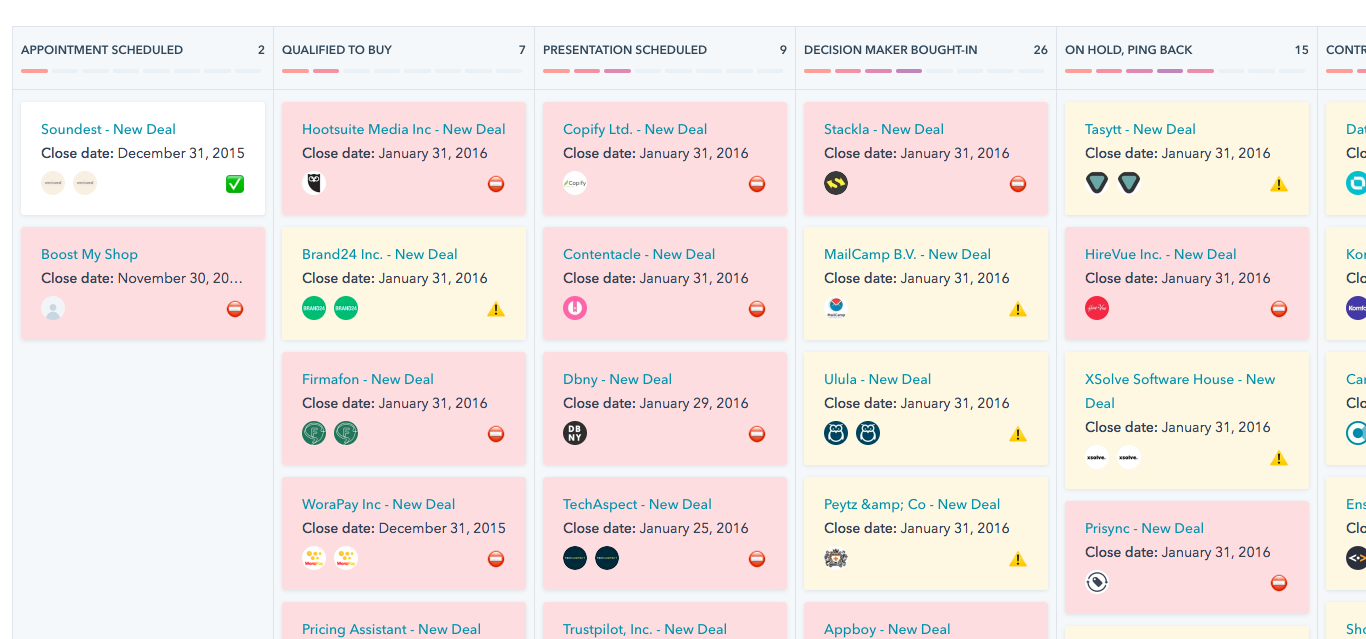Select the Appointment Scheduled column header
The height and width of the screenshot is (639, 1366).
[102, 50]
